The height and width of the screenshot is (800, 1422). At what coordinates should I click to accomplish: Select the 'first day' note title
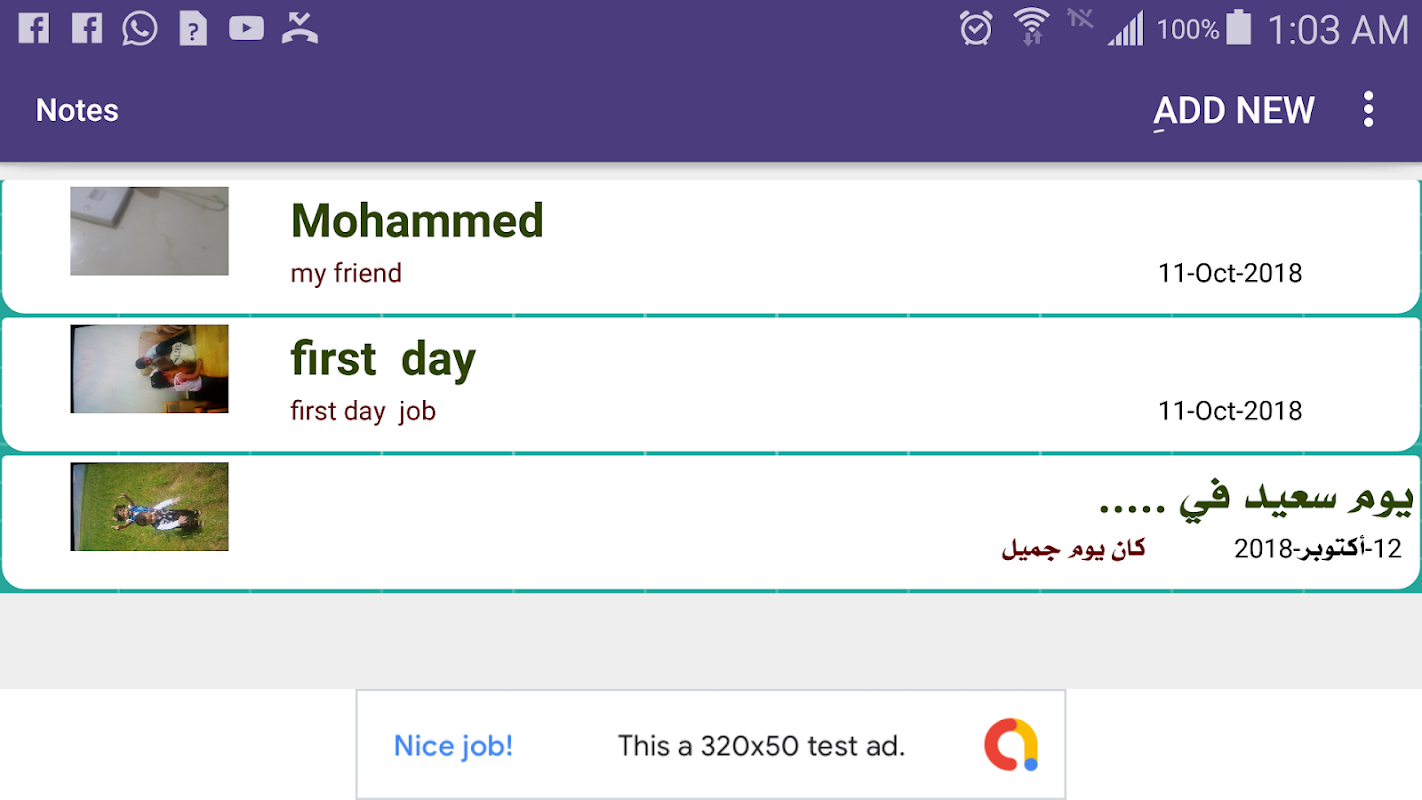(x=383, y=359)
